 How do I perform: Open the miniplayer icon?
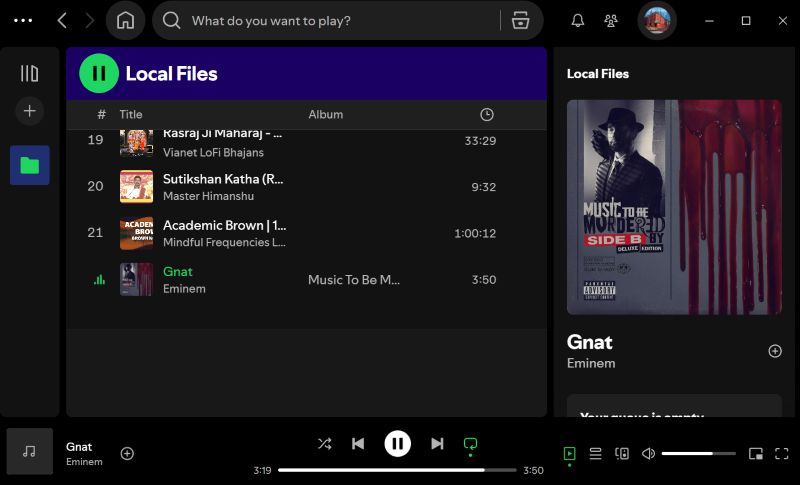[x=756, y=453]
